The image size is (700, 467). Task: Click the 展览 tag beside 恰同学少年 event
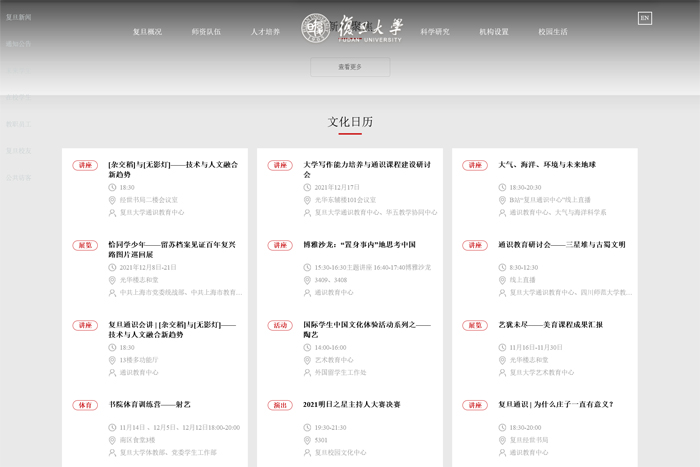(x=85, y=245)
